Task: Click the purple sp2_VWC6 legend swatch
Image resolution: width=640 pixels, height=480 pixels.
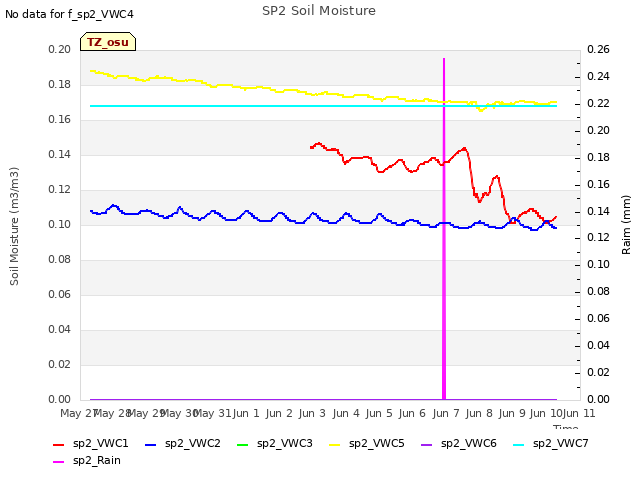Action: (x=427, y=444)
